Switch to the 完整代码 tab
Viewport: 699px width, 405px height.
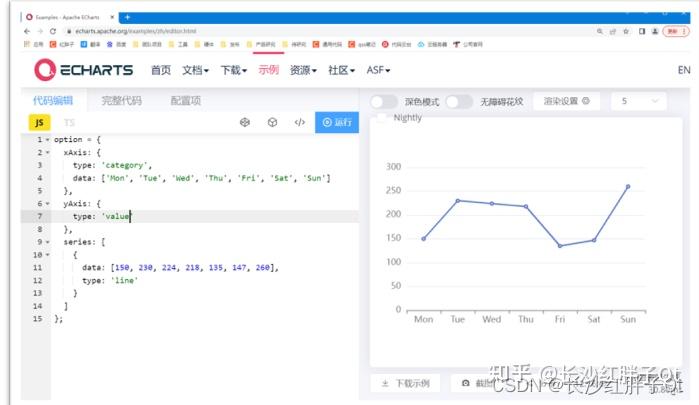click(122, 100)
